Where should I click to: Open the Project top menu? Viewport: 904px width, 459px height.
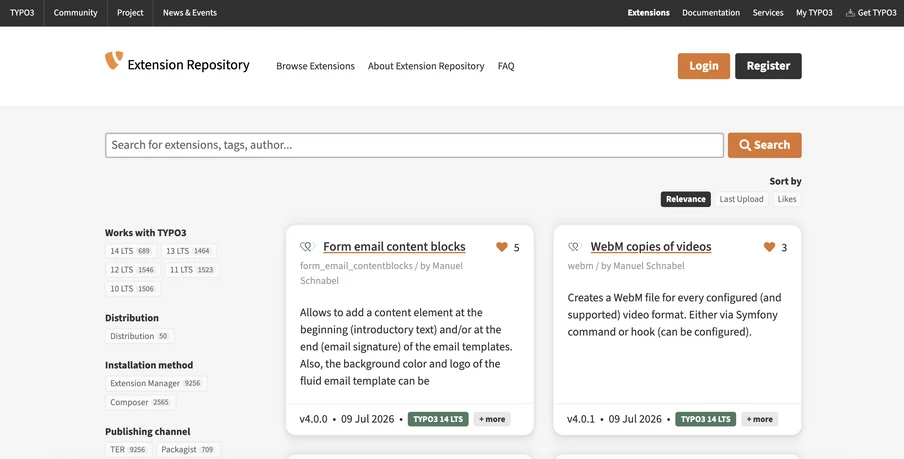click(x=130, y=13)
